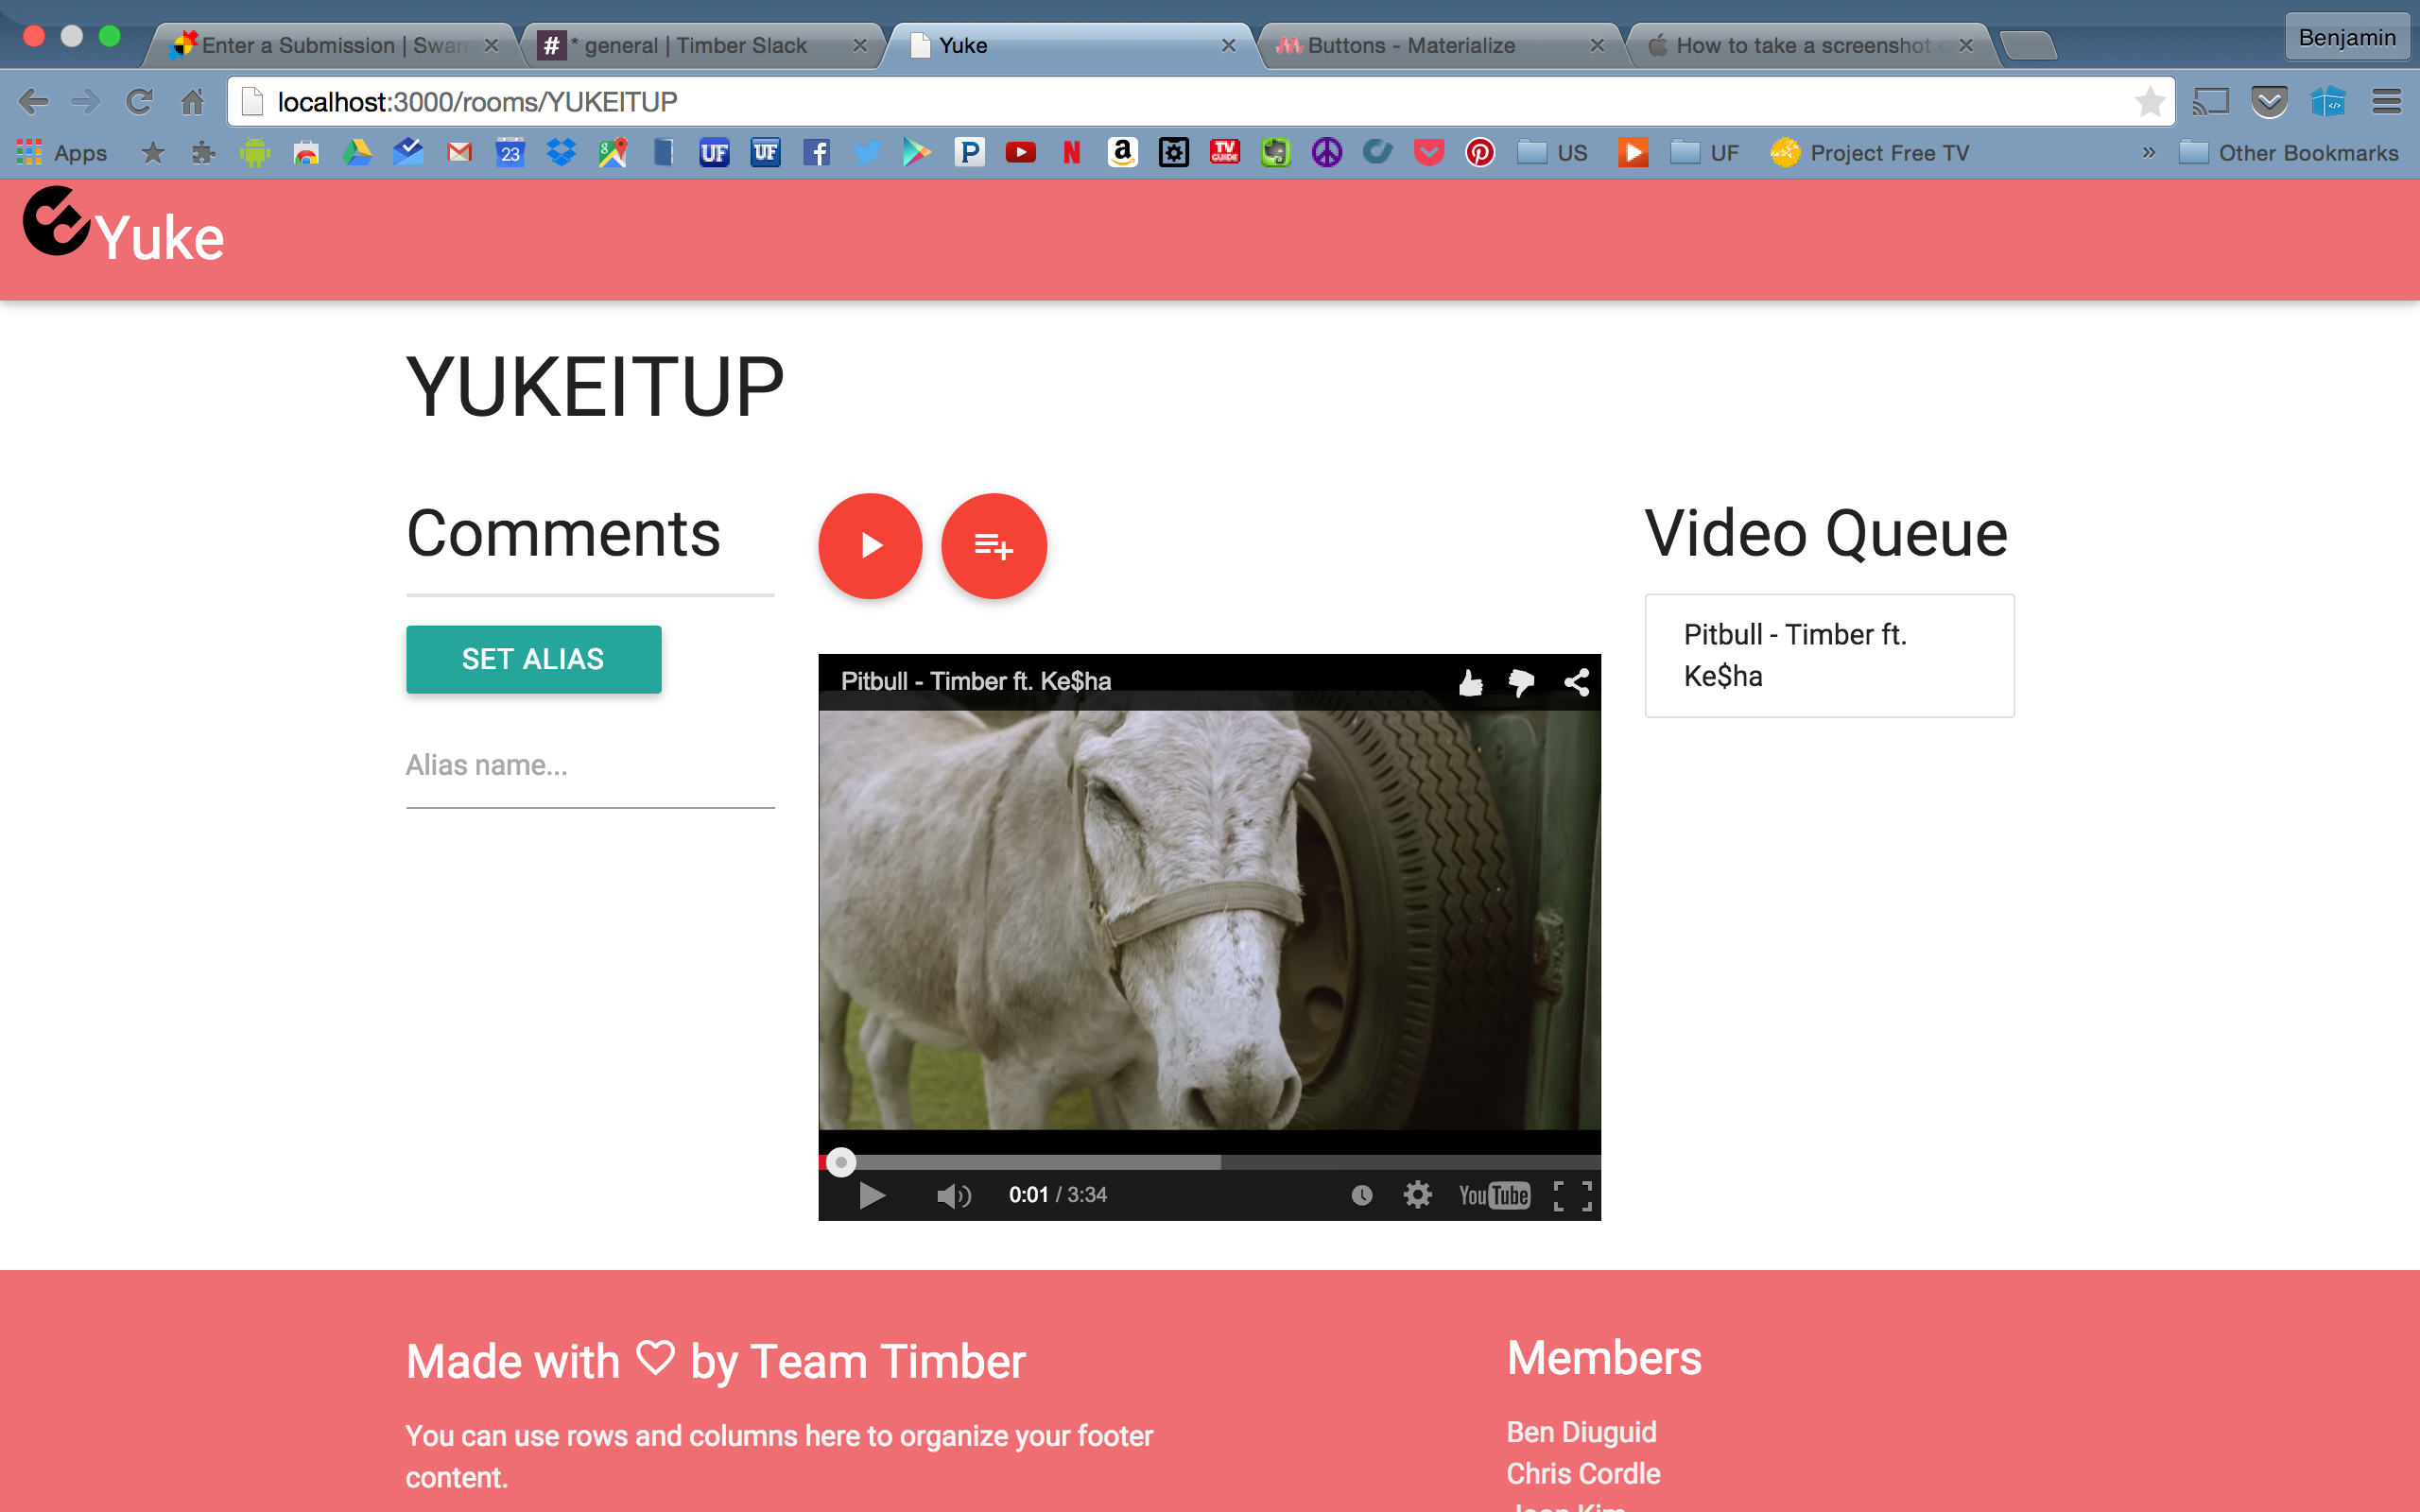Expand the US bookmarks folder

[1553, 152]
